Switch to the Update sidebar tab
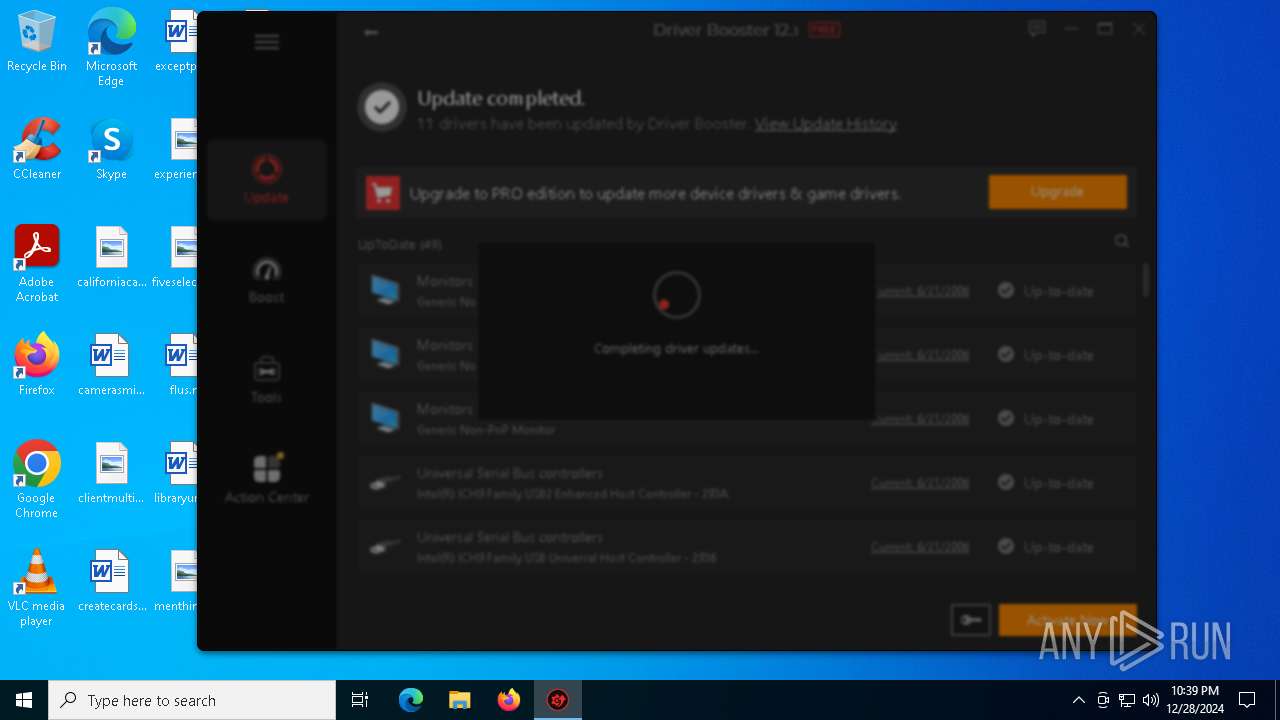Image resolution: width=1280 pixels, height=720 pixels. [266, 180]
